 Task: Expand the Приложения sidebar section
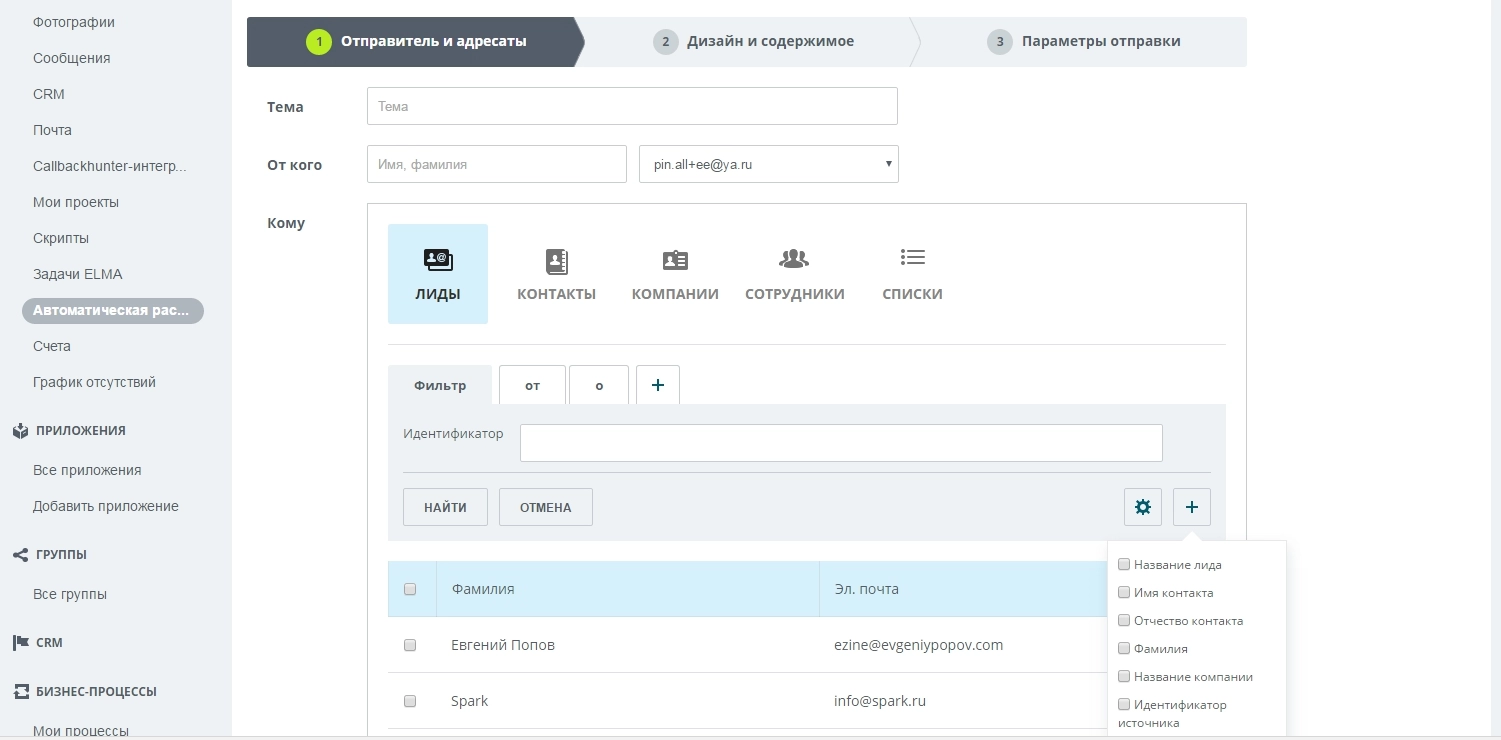(x=80, y=431)
